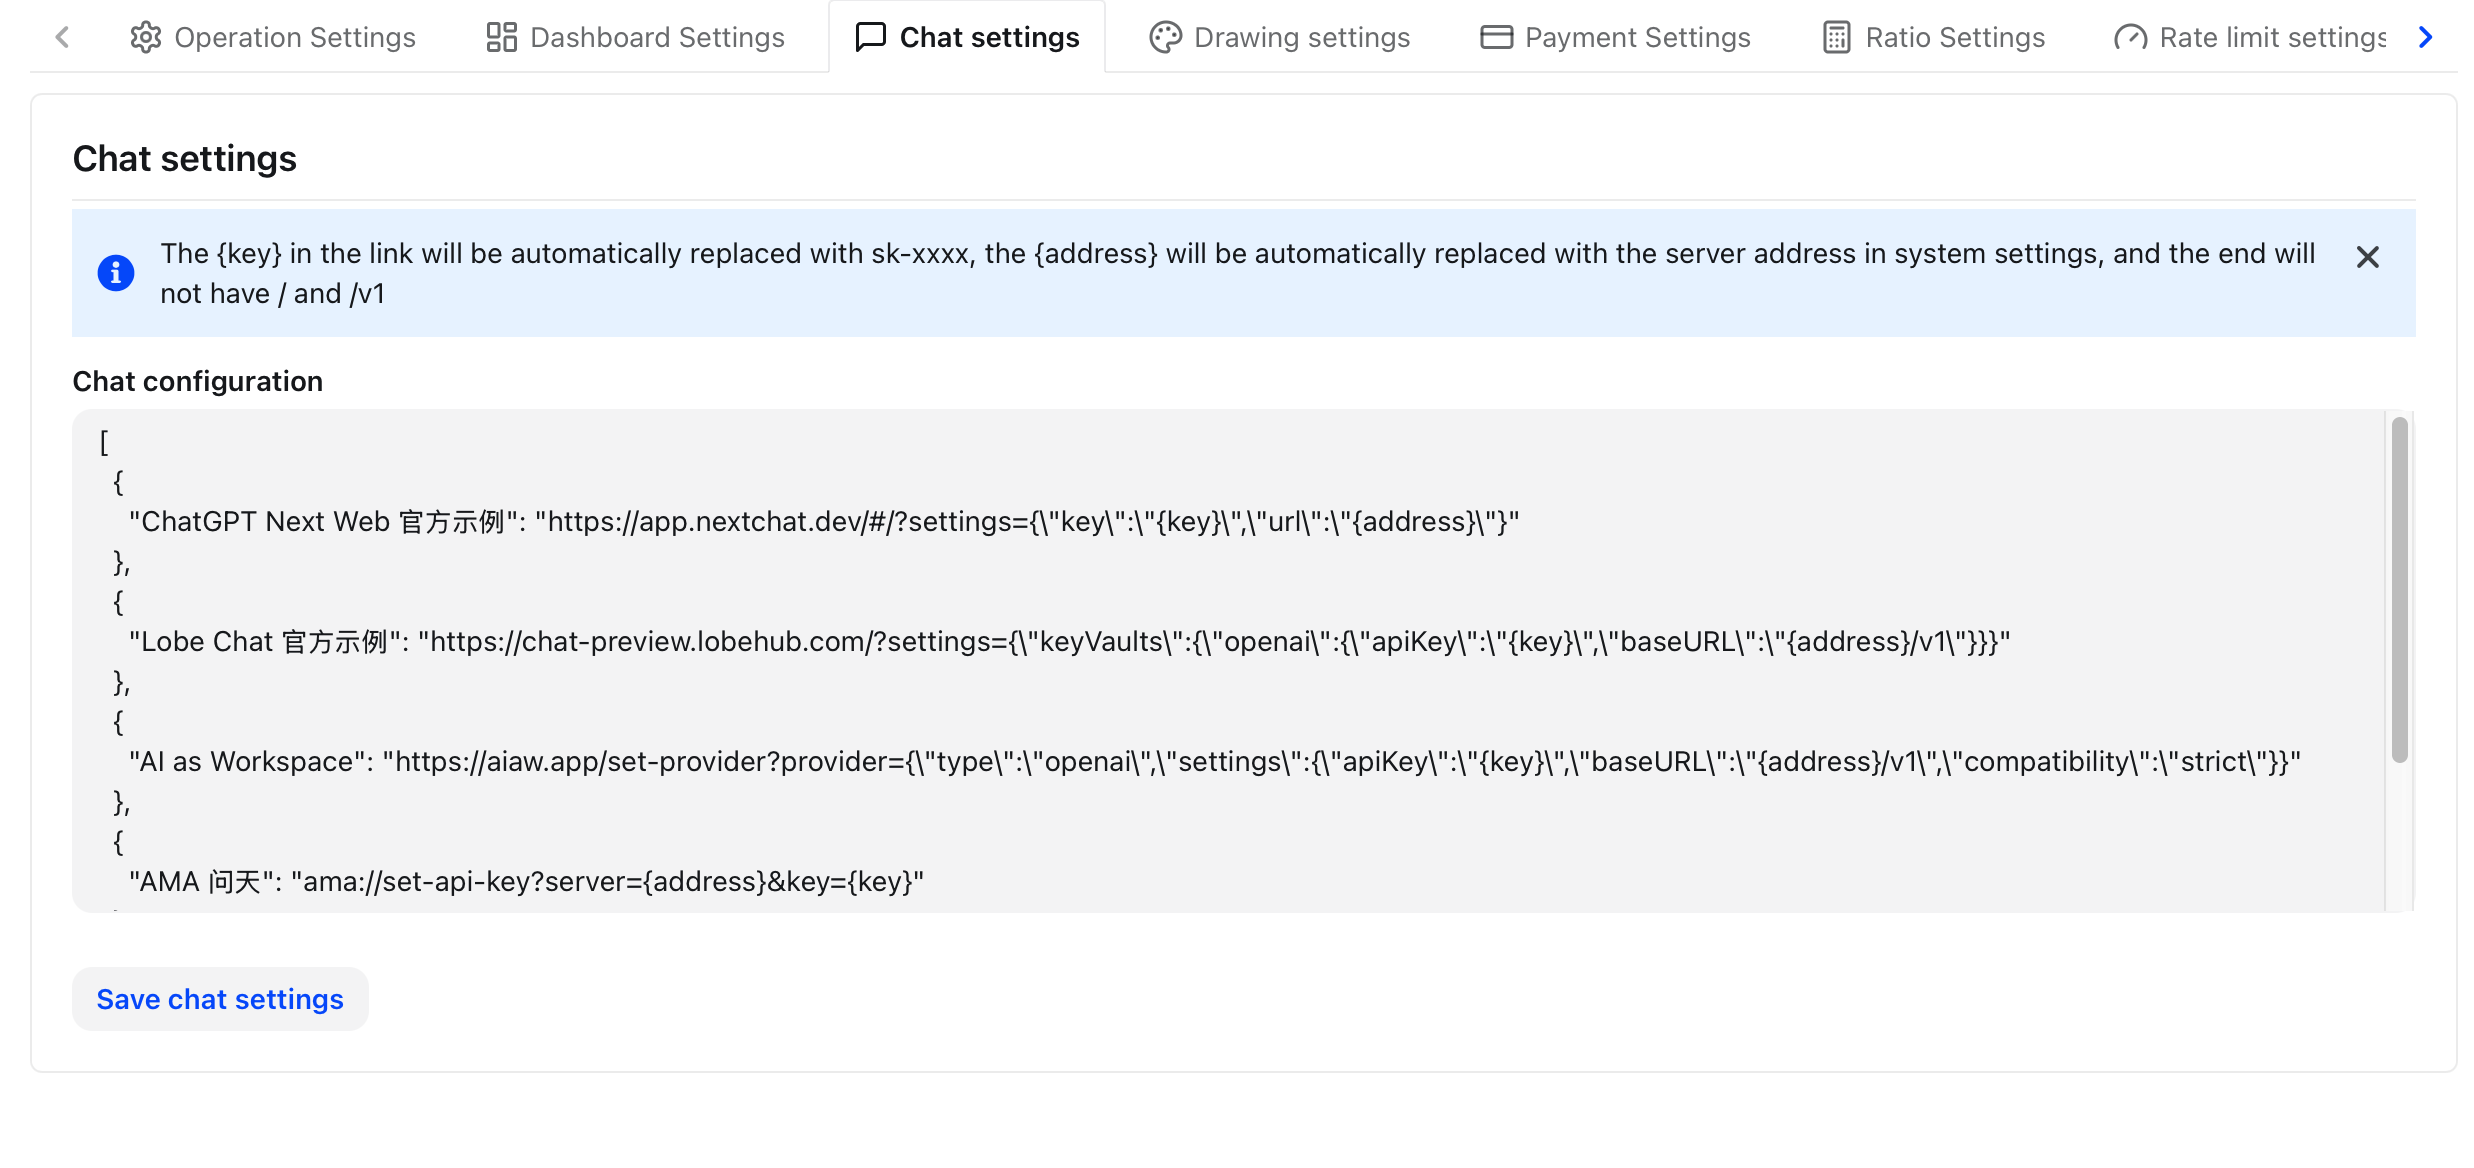Screen dimensions: 2474x1168
Task: Click the Drawing settings palette icon
Action: pos(1165,37)
